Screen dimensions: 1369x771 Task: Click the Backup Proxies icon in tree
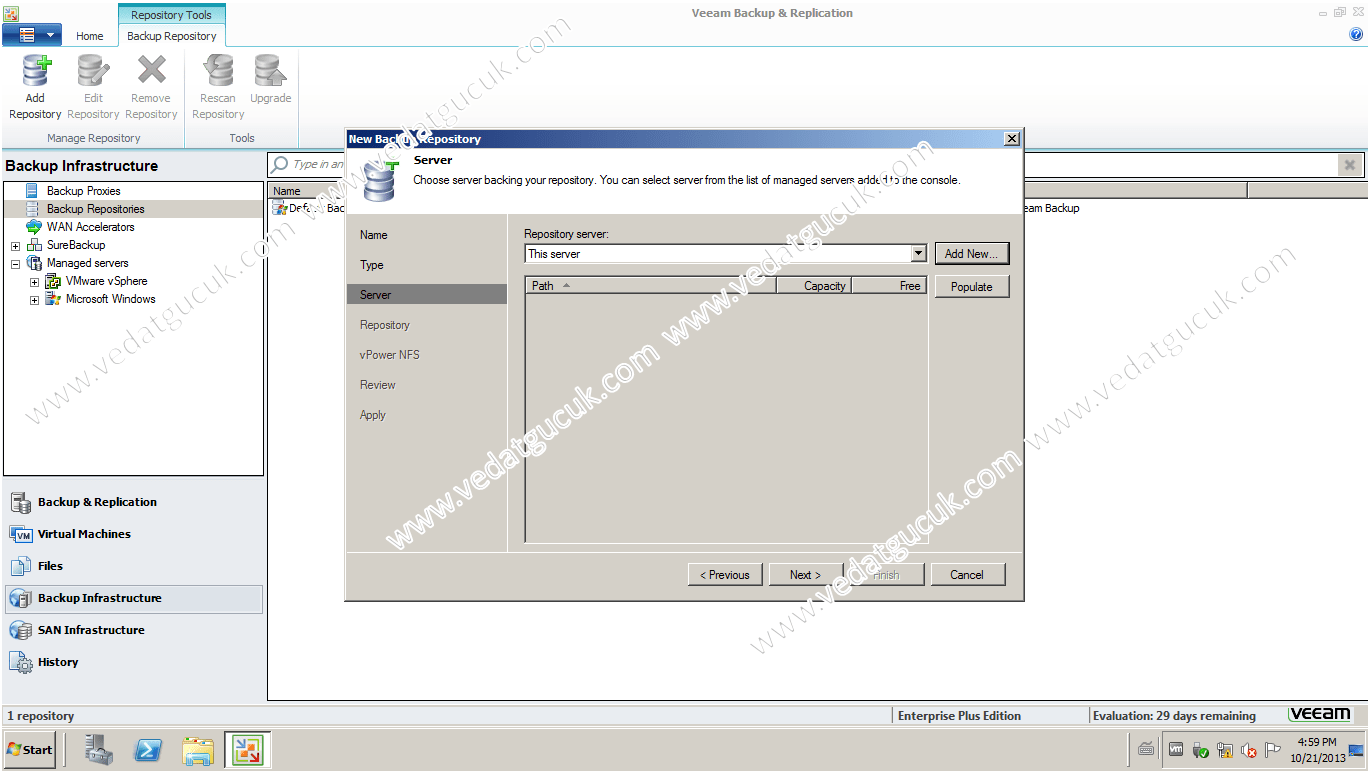pos(32,191)
